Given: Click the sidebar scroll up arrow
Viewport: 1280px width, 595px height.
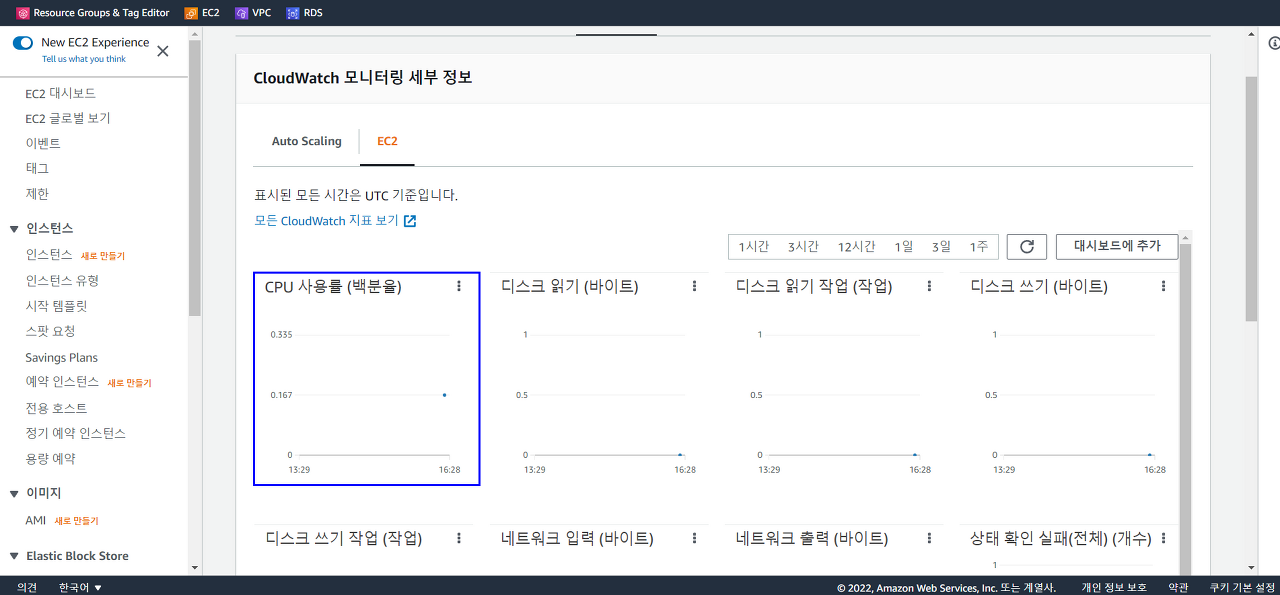Looking at the screenshot, I should (x=195, y=33).
